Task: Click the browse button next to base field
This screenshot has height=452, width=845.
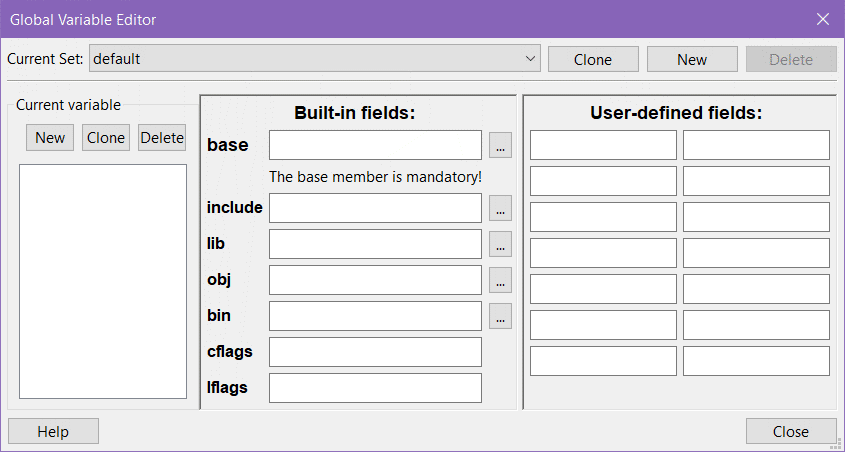Action: 500,145
